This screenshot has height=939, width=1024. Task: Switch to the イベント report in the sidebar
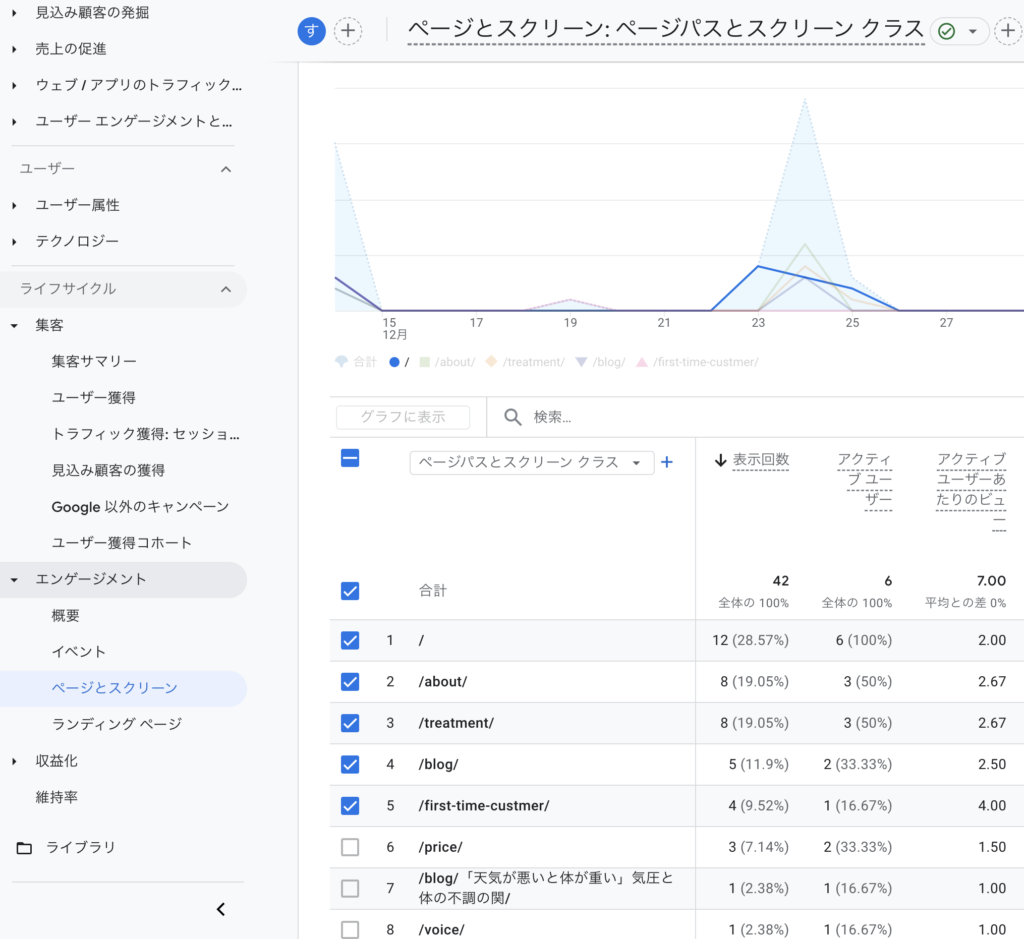[81, 651]
